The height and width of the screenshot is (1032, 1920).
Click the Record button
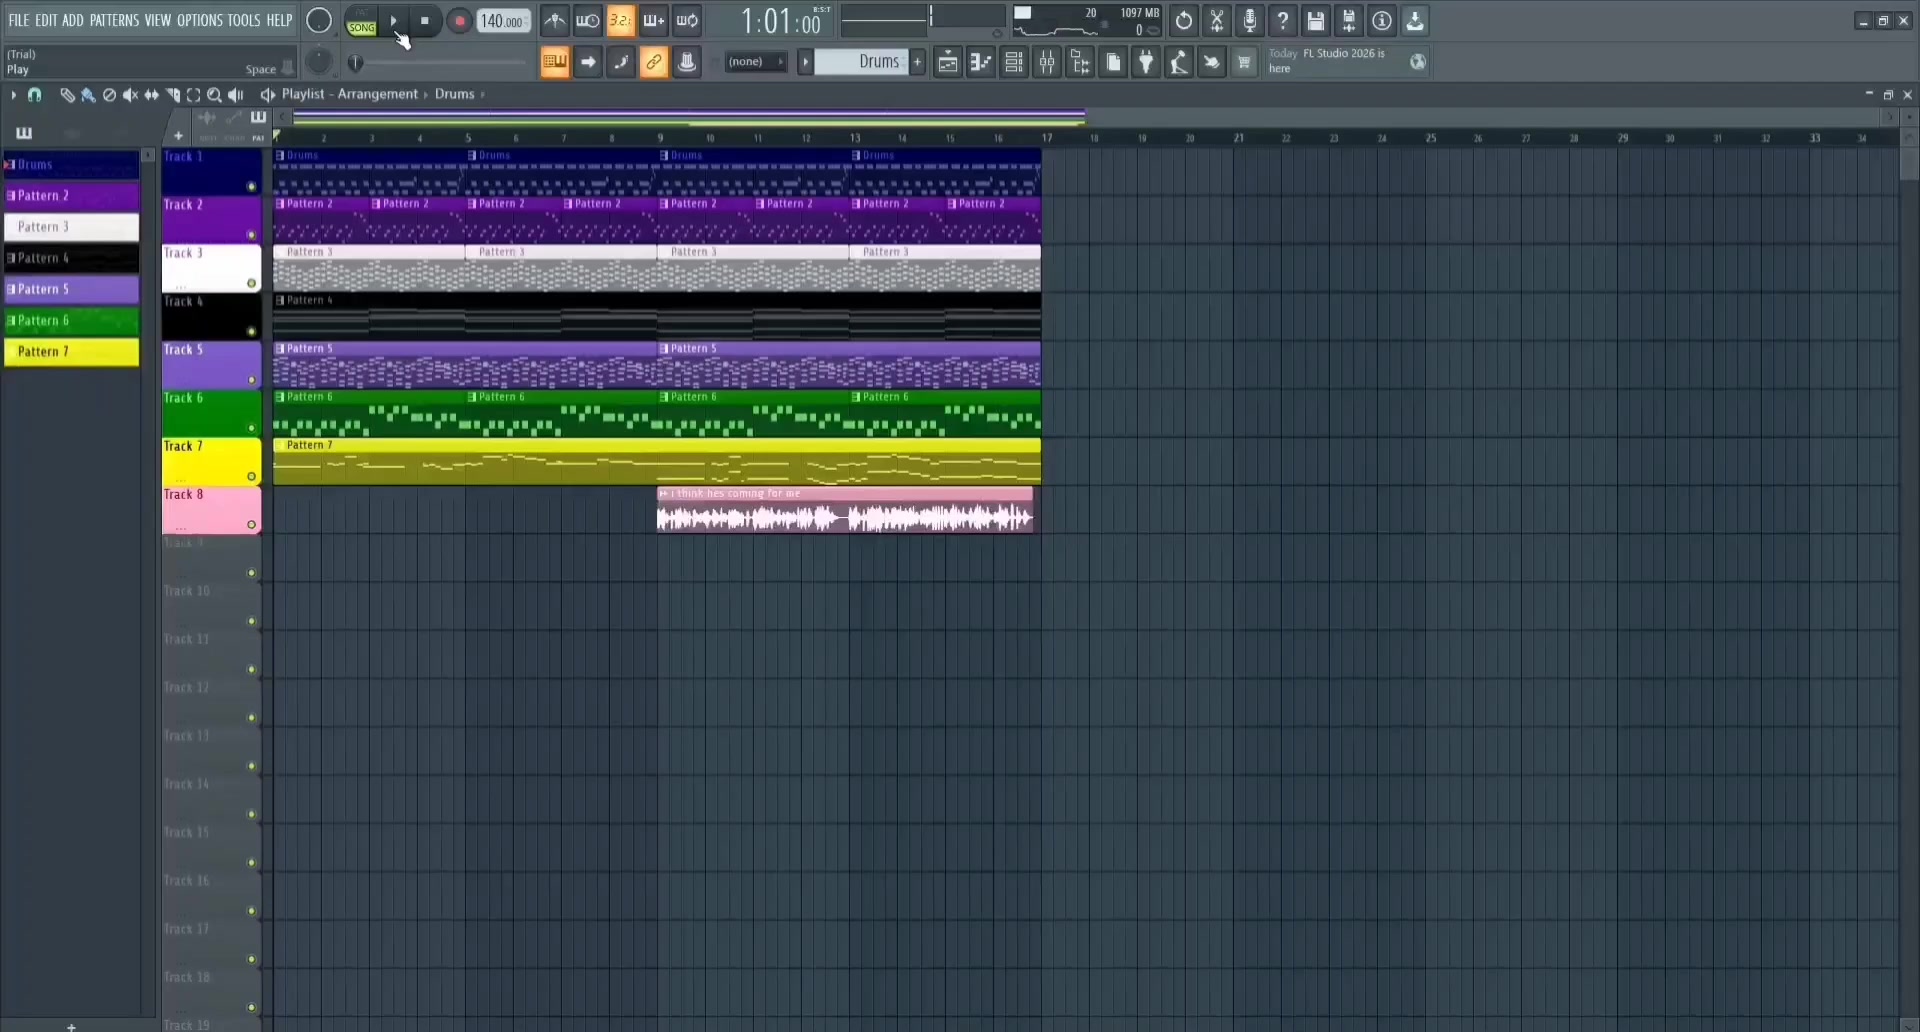pyautogui.click(x=459, y=21)
